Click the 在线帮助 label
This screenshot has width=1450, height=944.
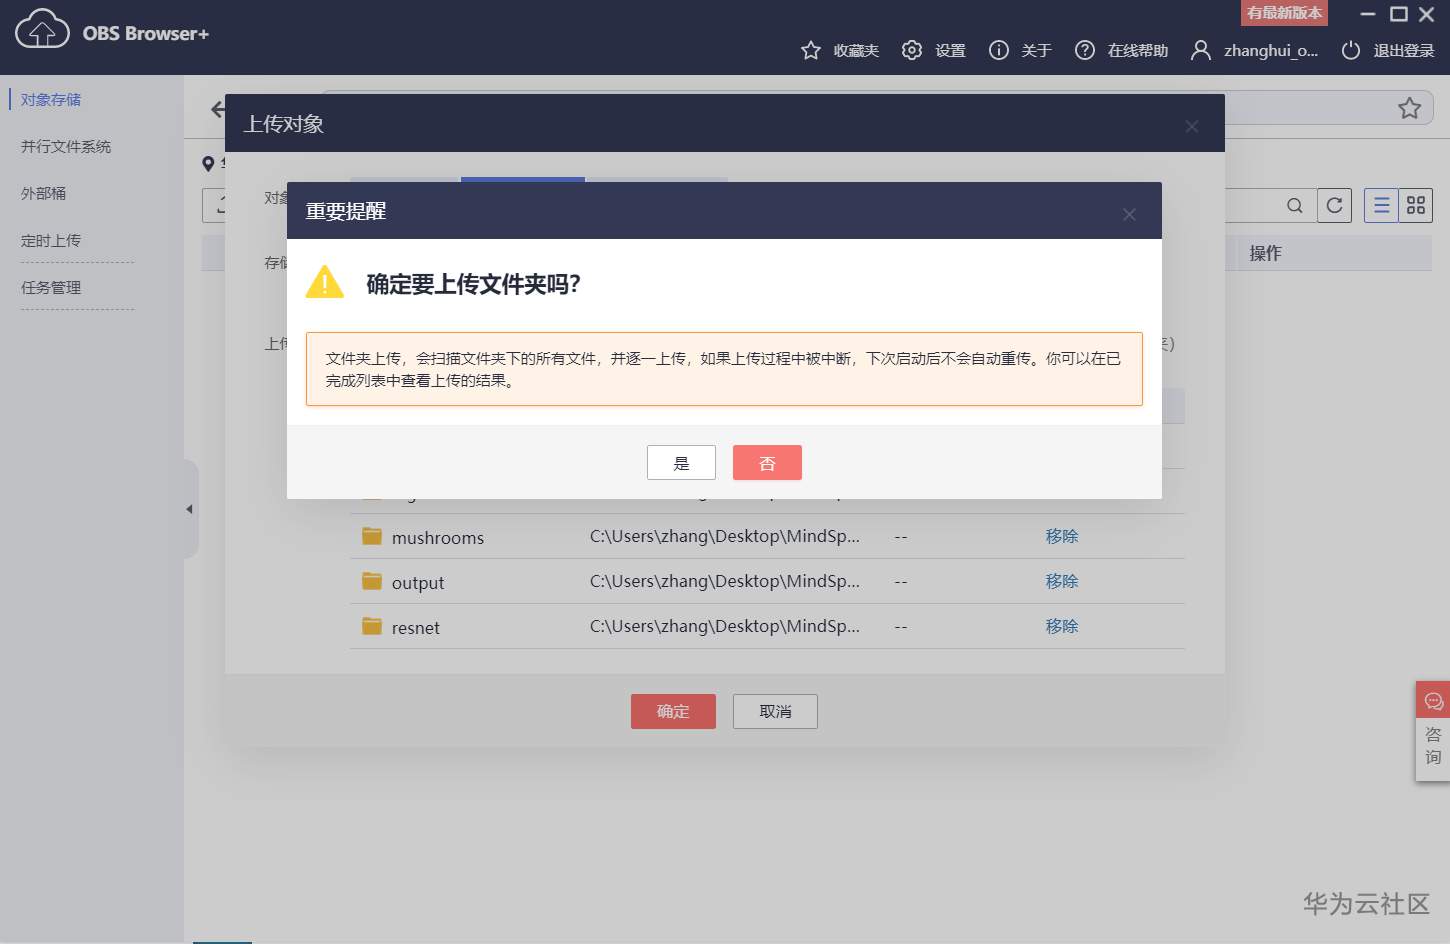(x=1138, y=50)
